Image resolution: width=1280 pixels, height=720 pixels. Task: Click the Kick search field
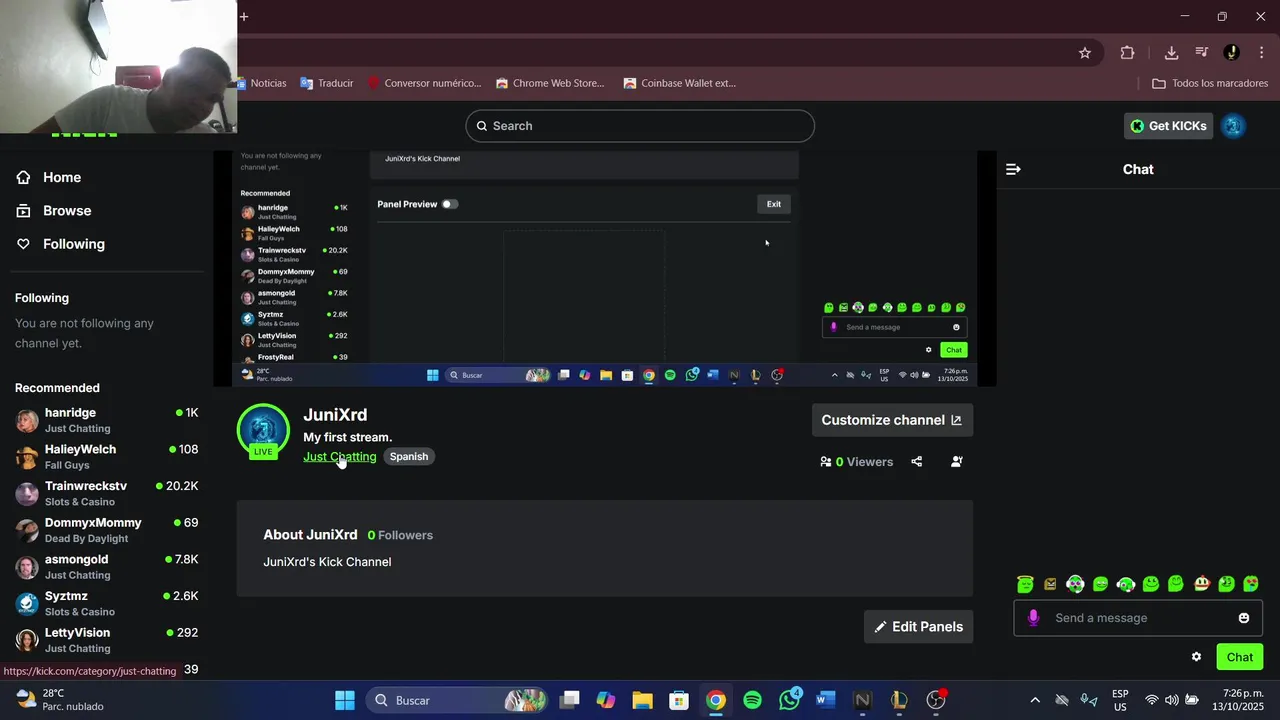point(640,126)
